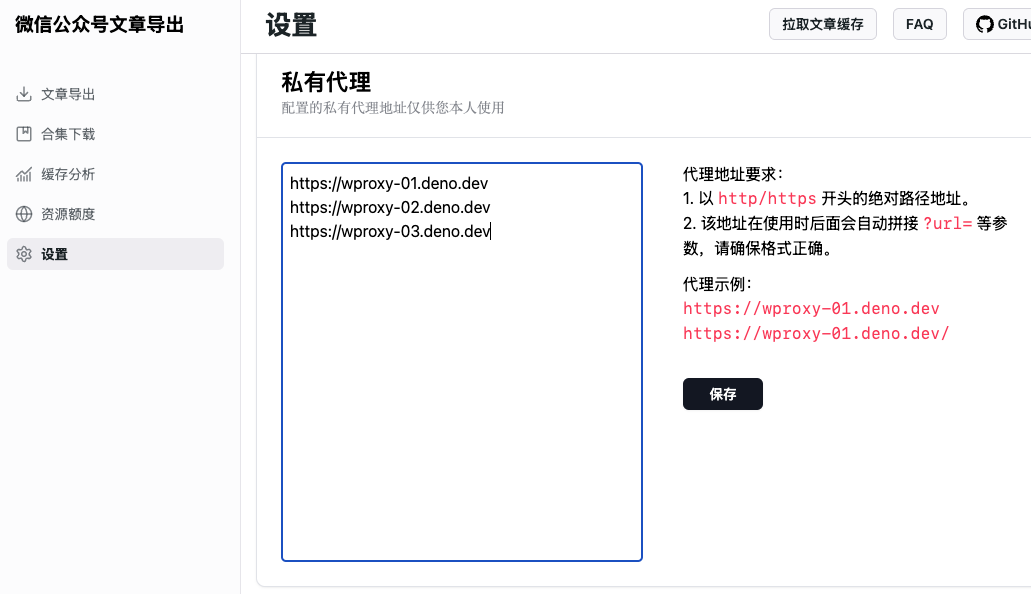Click the GitHub octocat icon
Viewport: 1031px width, 594px height.
point(984,24)
